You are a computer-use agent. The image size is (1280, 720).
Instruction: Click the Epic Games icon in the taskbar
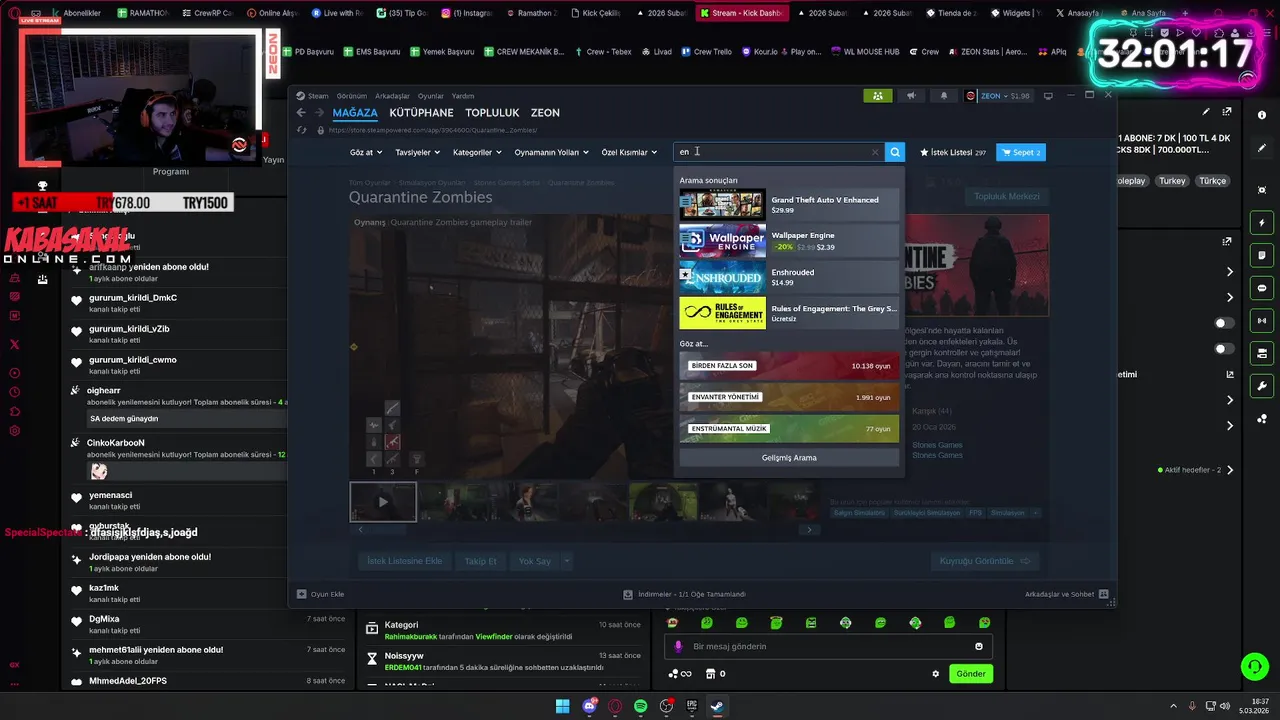(x=692, y=706)
